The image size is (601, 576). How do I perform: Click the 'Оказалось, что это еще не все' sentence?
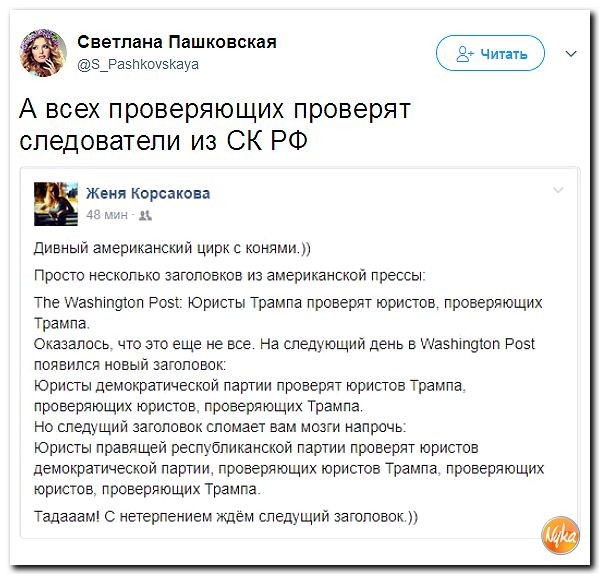pyautogui.click(x=284, y=343)
